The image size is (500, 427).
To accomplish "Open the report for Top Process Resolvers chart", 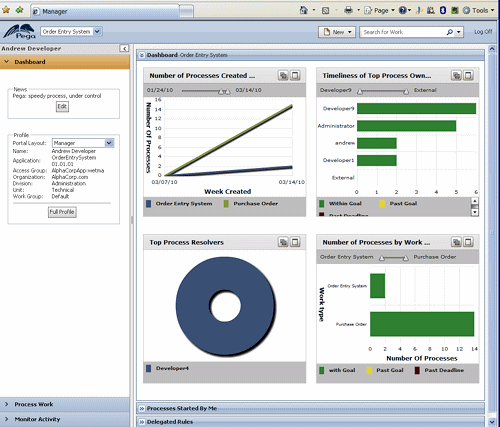I will [x=283, y=242].
